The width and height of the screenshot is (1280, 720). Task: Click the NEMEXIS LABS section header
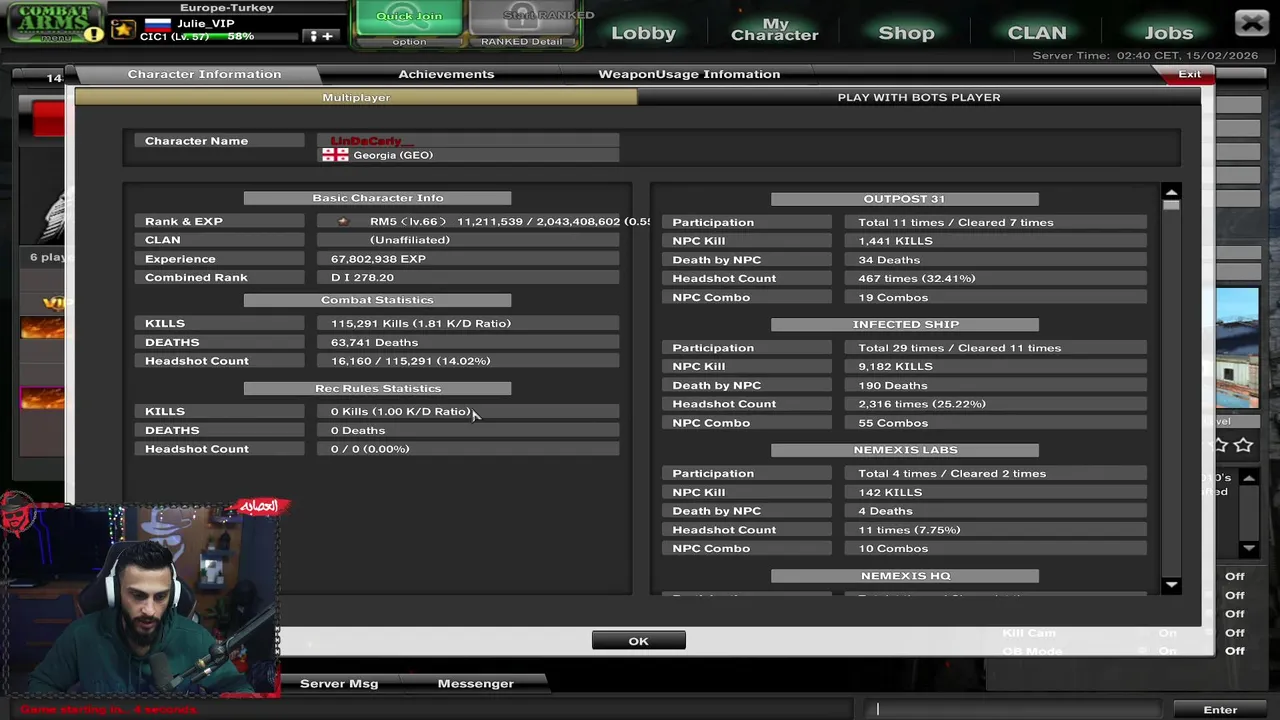904,450
